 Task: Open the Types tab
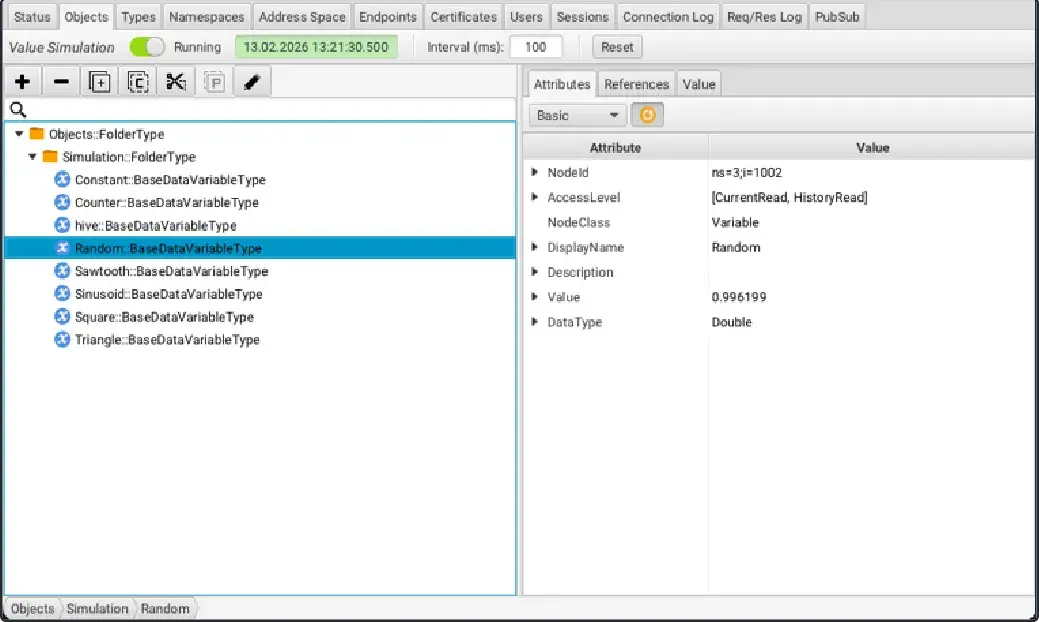coord(138,17)
